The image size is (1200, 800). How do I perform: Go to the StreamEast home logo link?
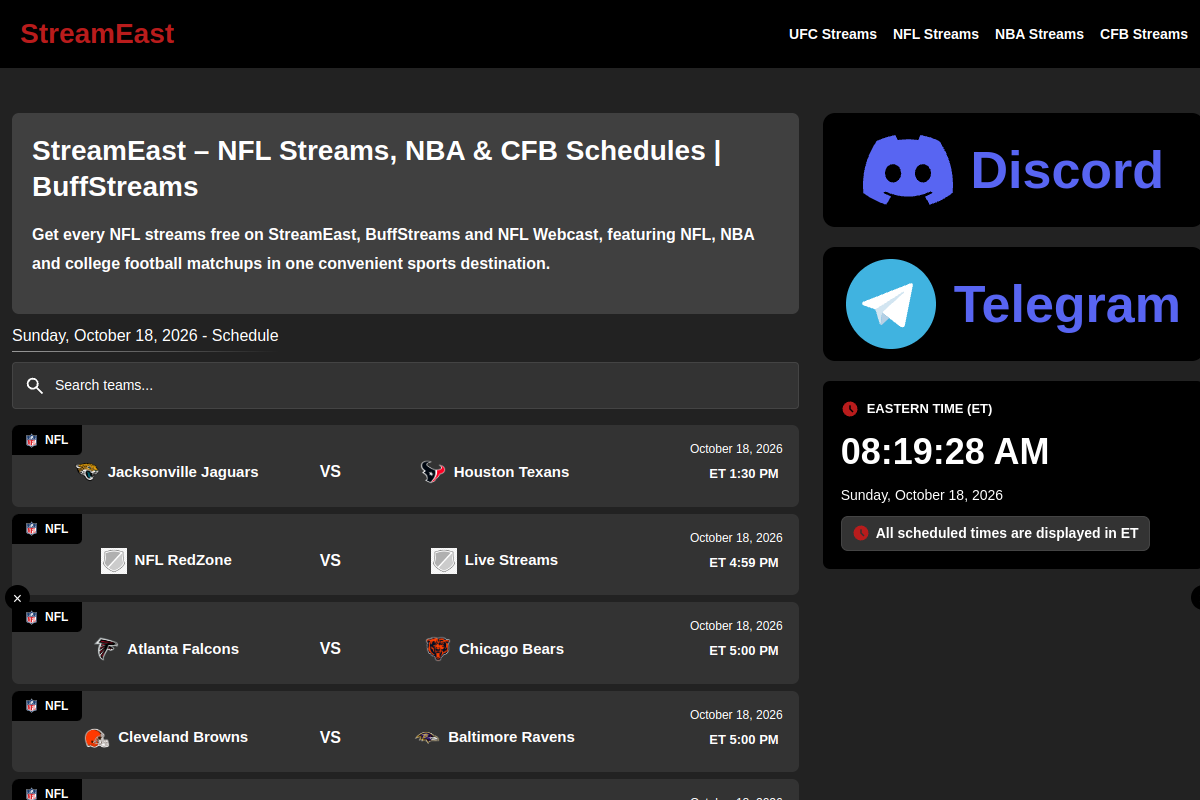97,34
